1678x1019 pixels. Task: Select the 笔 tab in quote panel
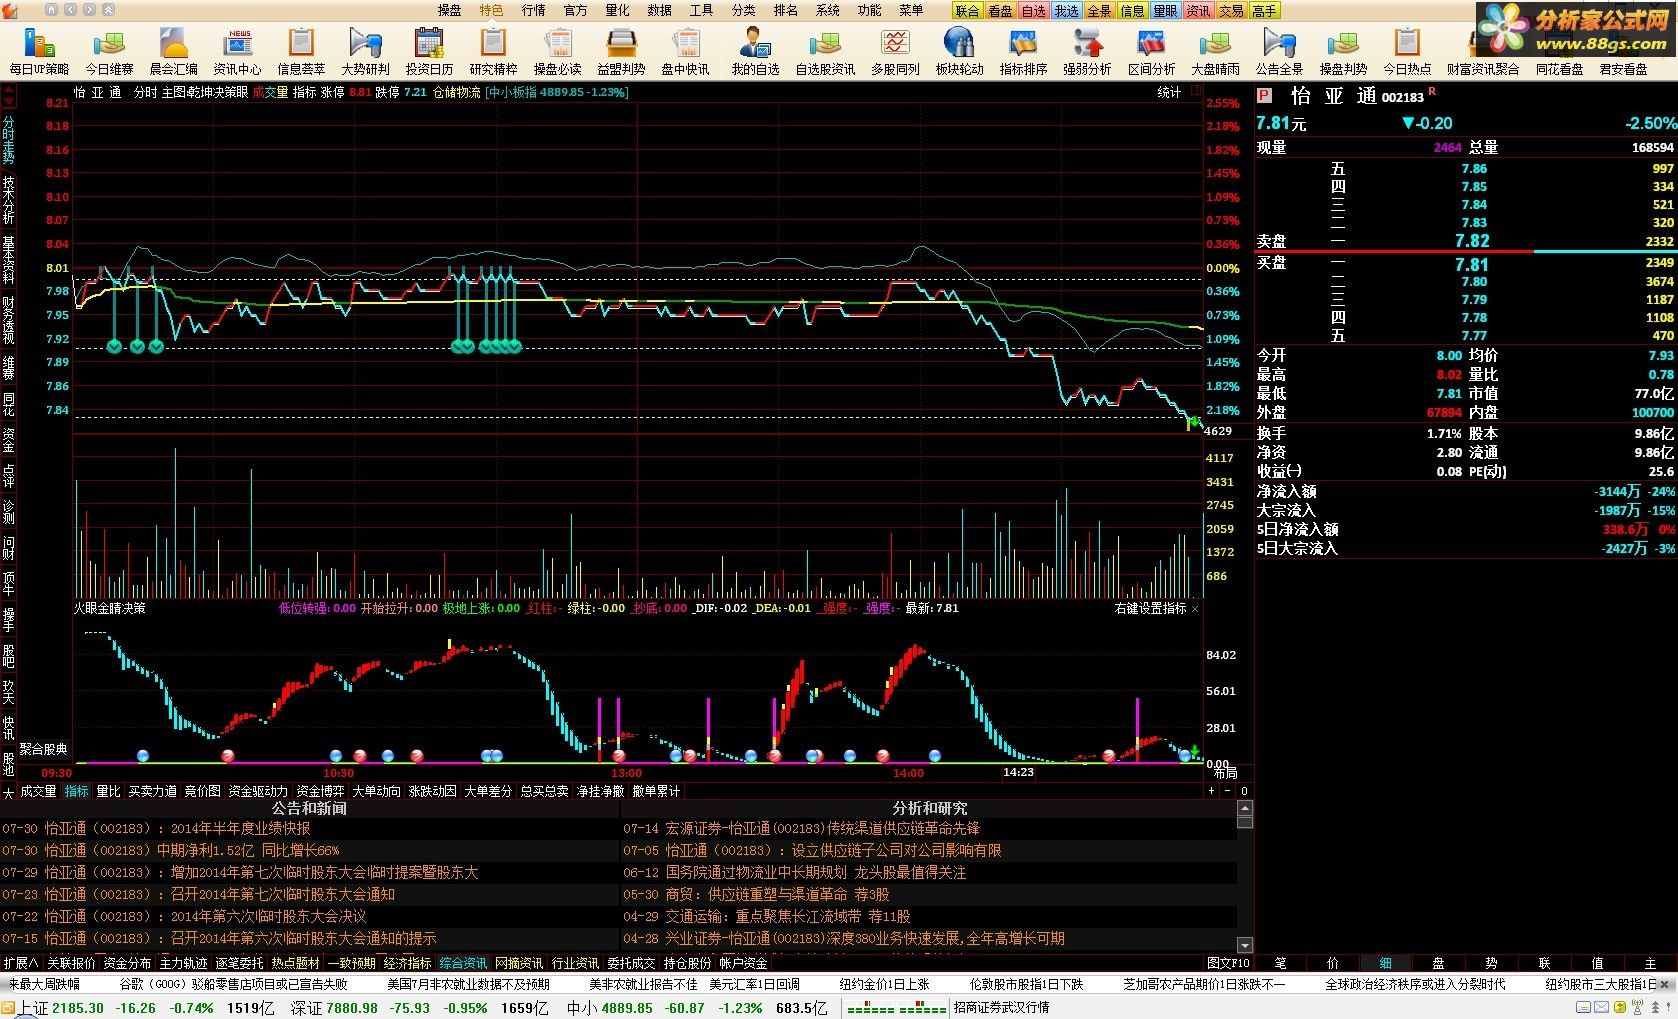click(1281, 963)
